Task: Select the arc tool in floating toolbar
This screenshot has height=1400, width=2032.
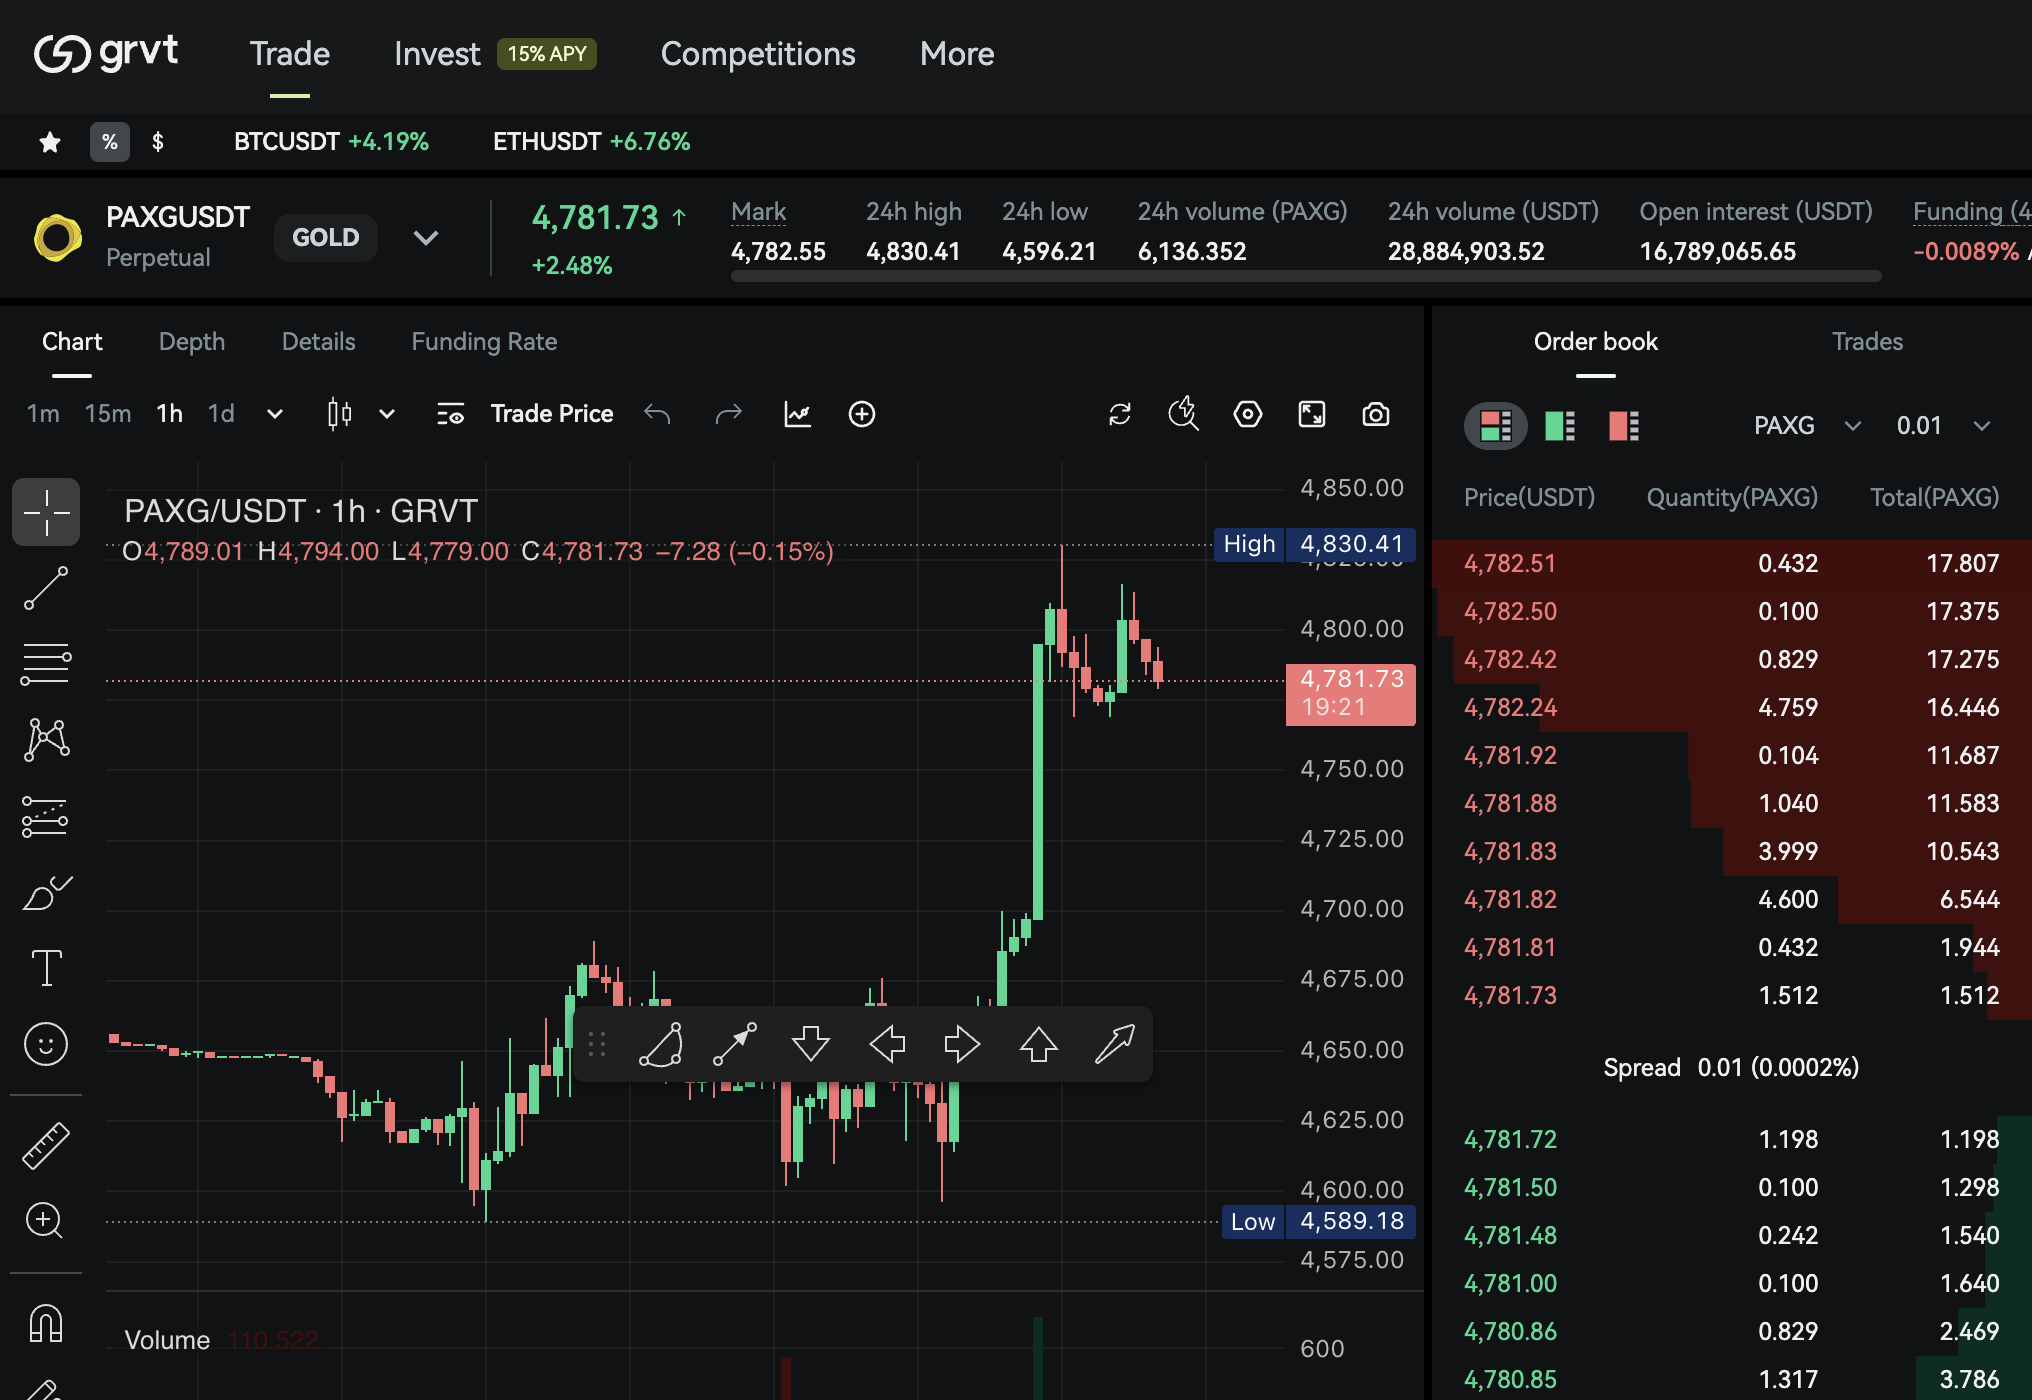Action: coord(661,1045)
